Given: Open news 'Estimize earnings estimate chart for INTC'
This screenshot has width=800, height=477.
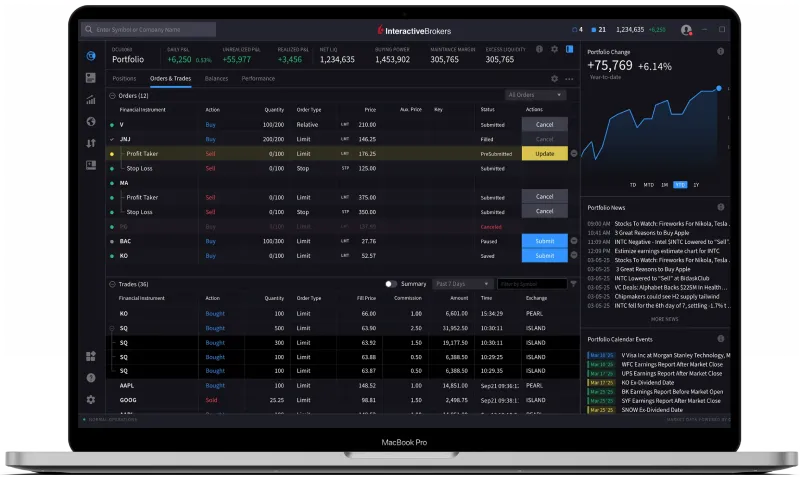Looking at the screenshot, I should pyautogui.click(x=667, y=251).
